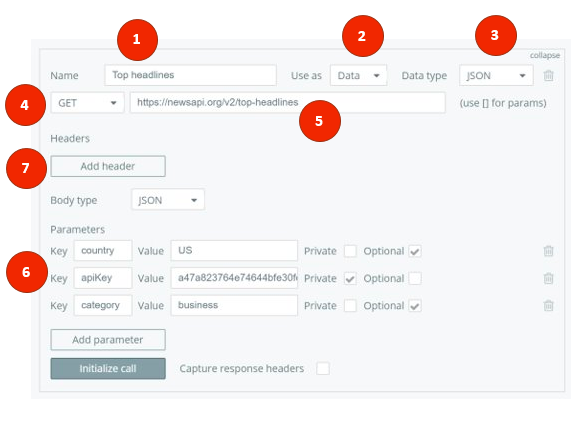Remove the country parameter with its trash icon
Image resolution: width=587 pixels, height=422 pixels.
tap(548, 251)
